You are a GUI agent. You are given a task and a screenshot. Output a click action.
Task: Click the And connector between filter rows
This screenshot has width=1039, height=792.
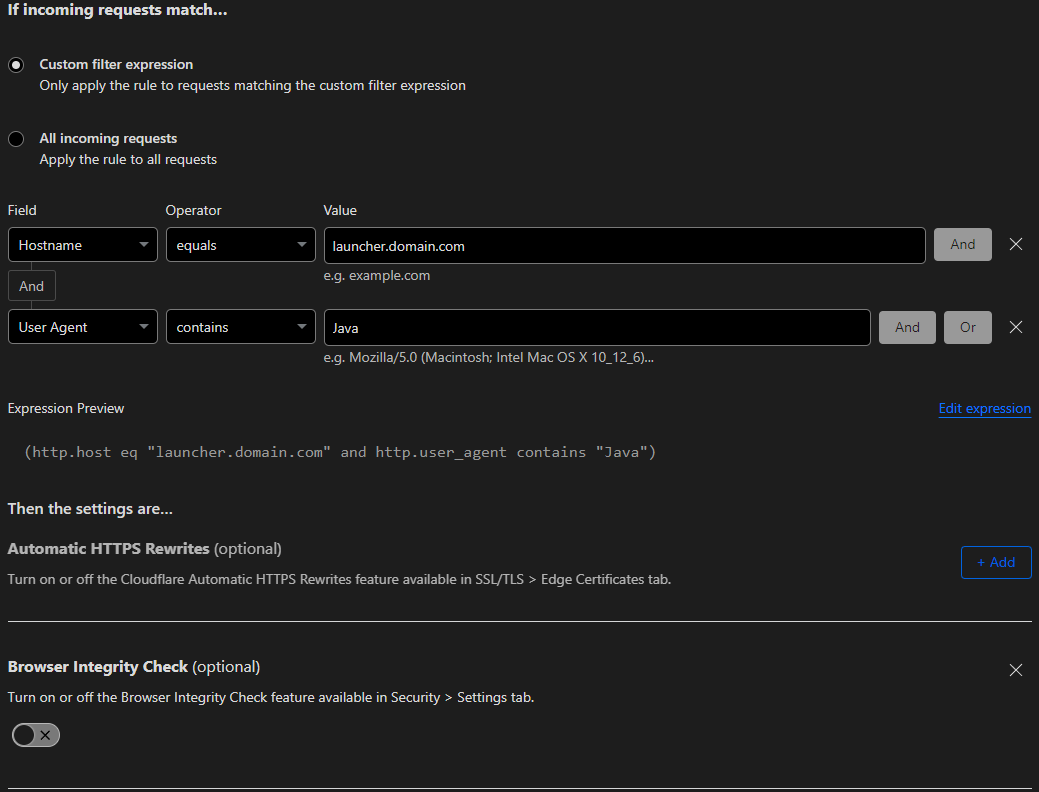click(32, 286)
